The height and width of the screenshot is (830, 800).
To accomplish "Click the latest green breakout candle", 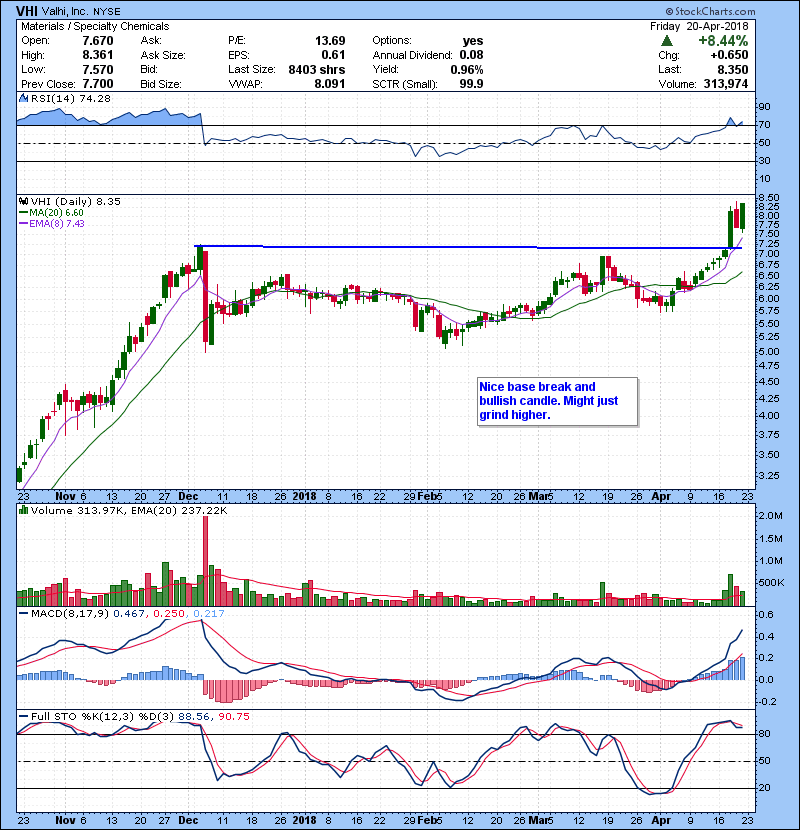I will pyautogui.click(x=743, y=216).
